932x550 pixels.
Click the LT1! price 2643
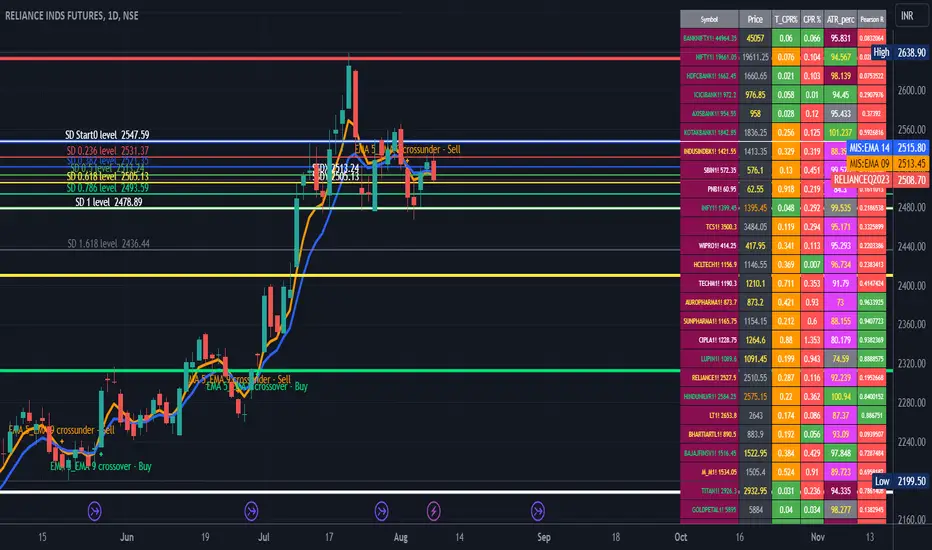[x=755, y=416]
